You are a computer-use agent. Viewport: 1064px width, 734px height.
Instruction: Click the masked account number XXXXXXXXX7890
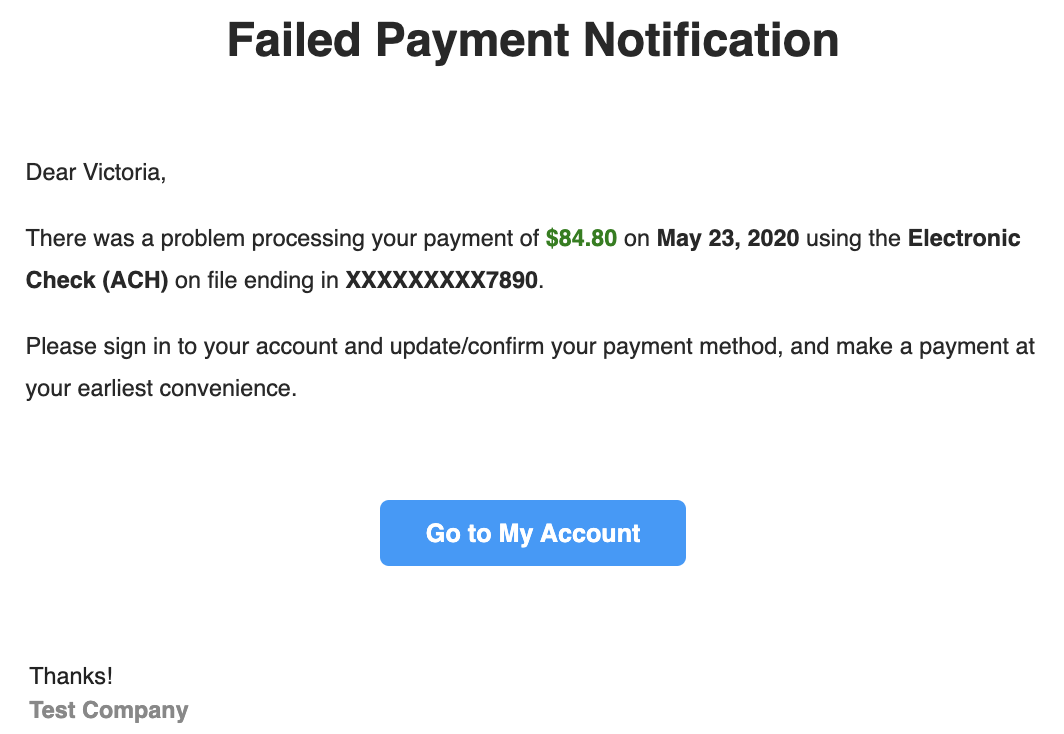pyautogui.click(x=442, y=281)
